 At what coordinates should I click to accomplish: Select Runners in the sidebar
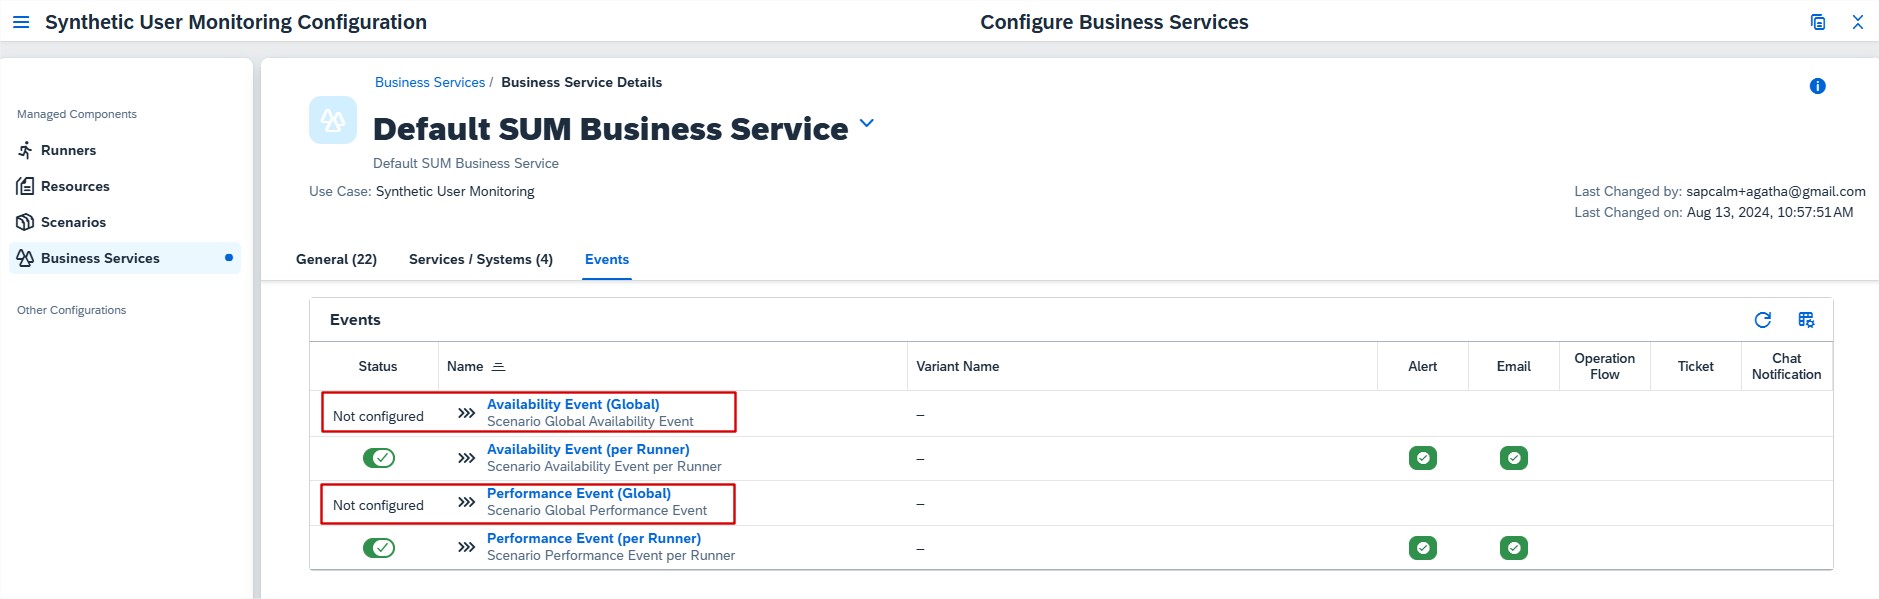tap(68, 150)
